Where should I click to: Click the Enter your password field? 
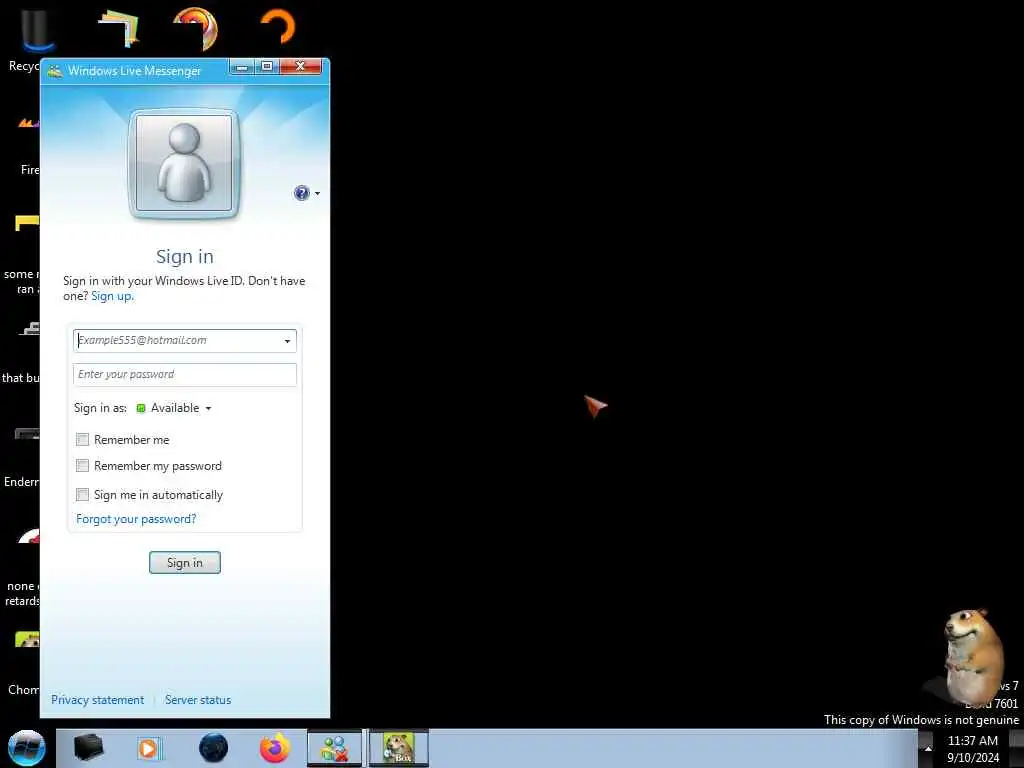[x=185, y=375]
